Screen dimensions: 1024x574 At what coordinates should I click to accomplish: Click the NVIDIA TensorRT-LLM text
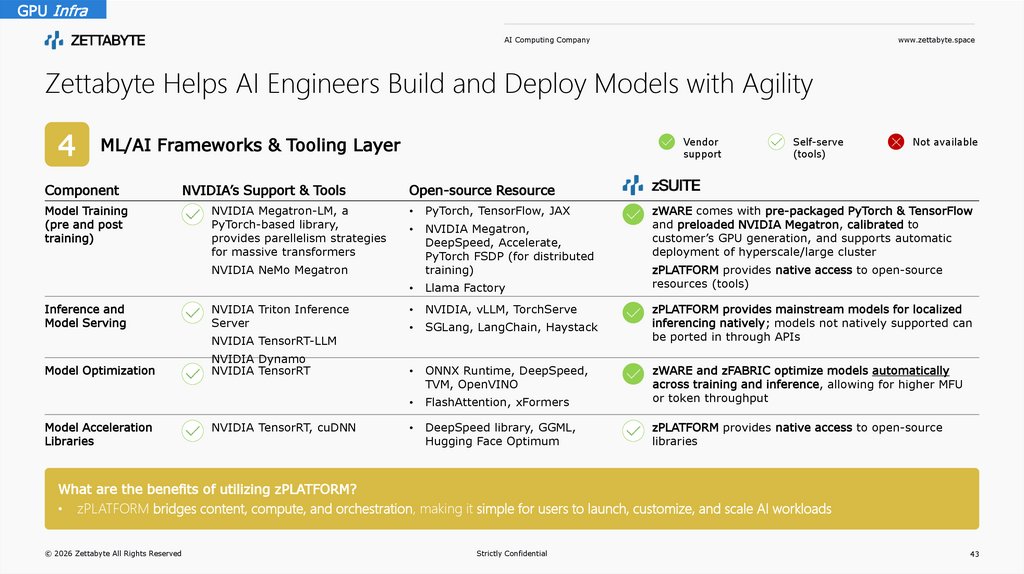(274, 341)
